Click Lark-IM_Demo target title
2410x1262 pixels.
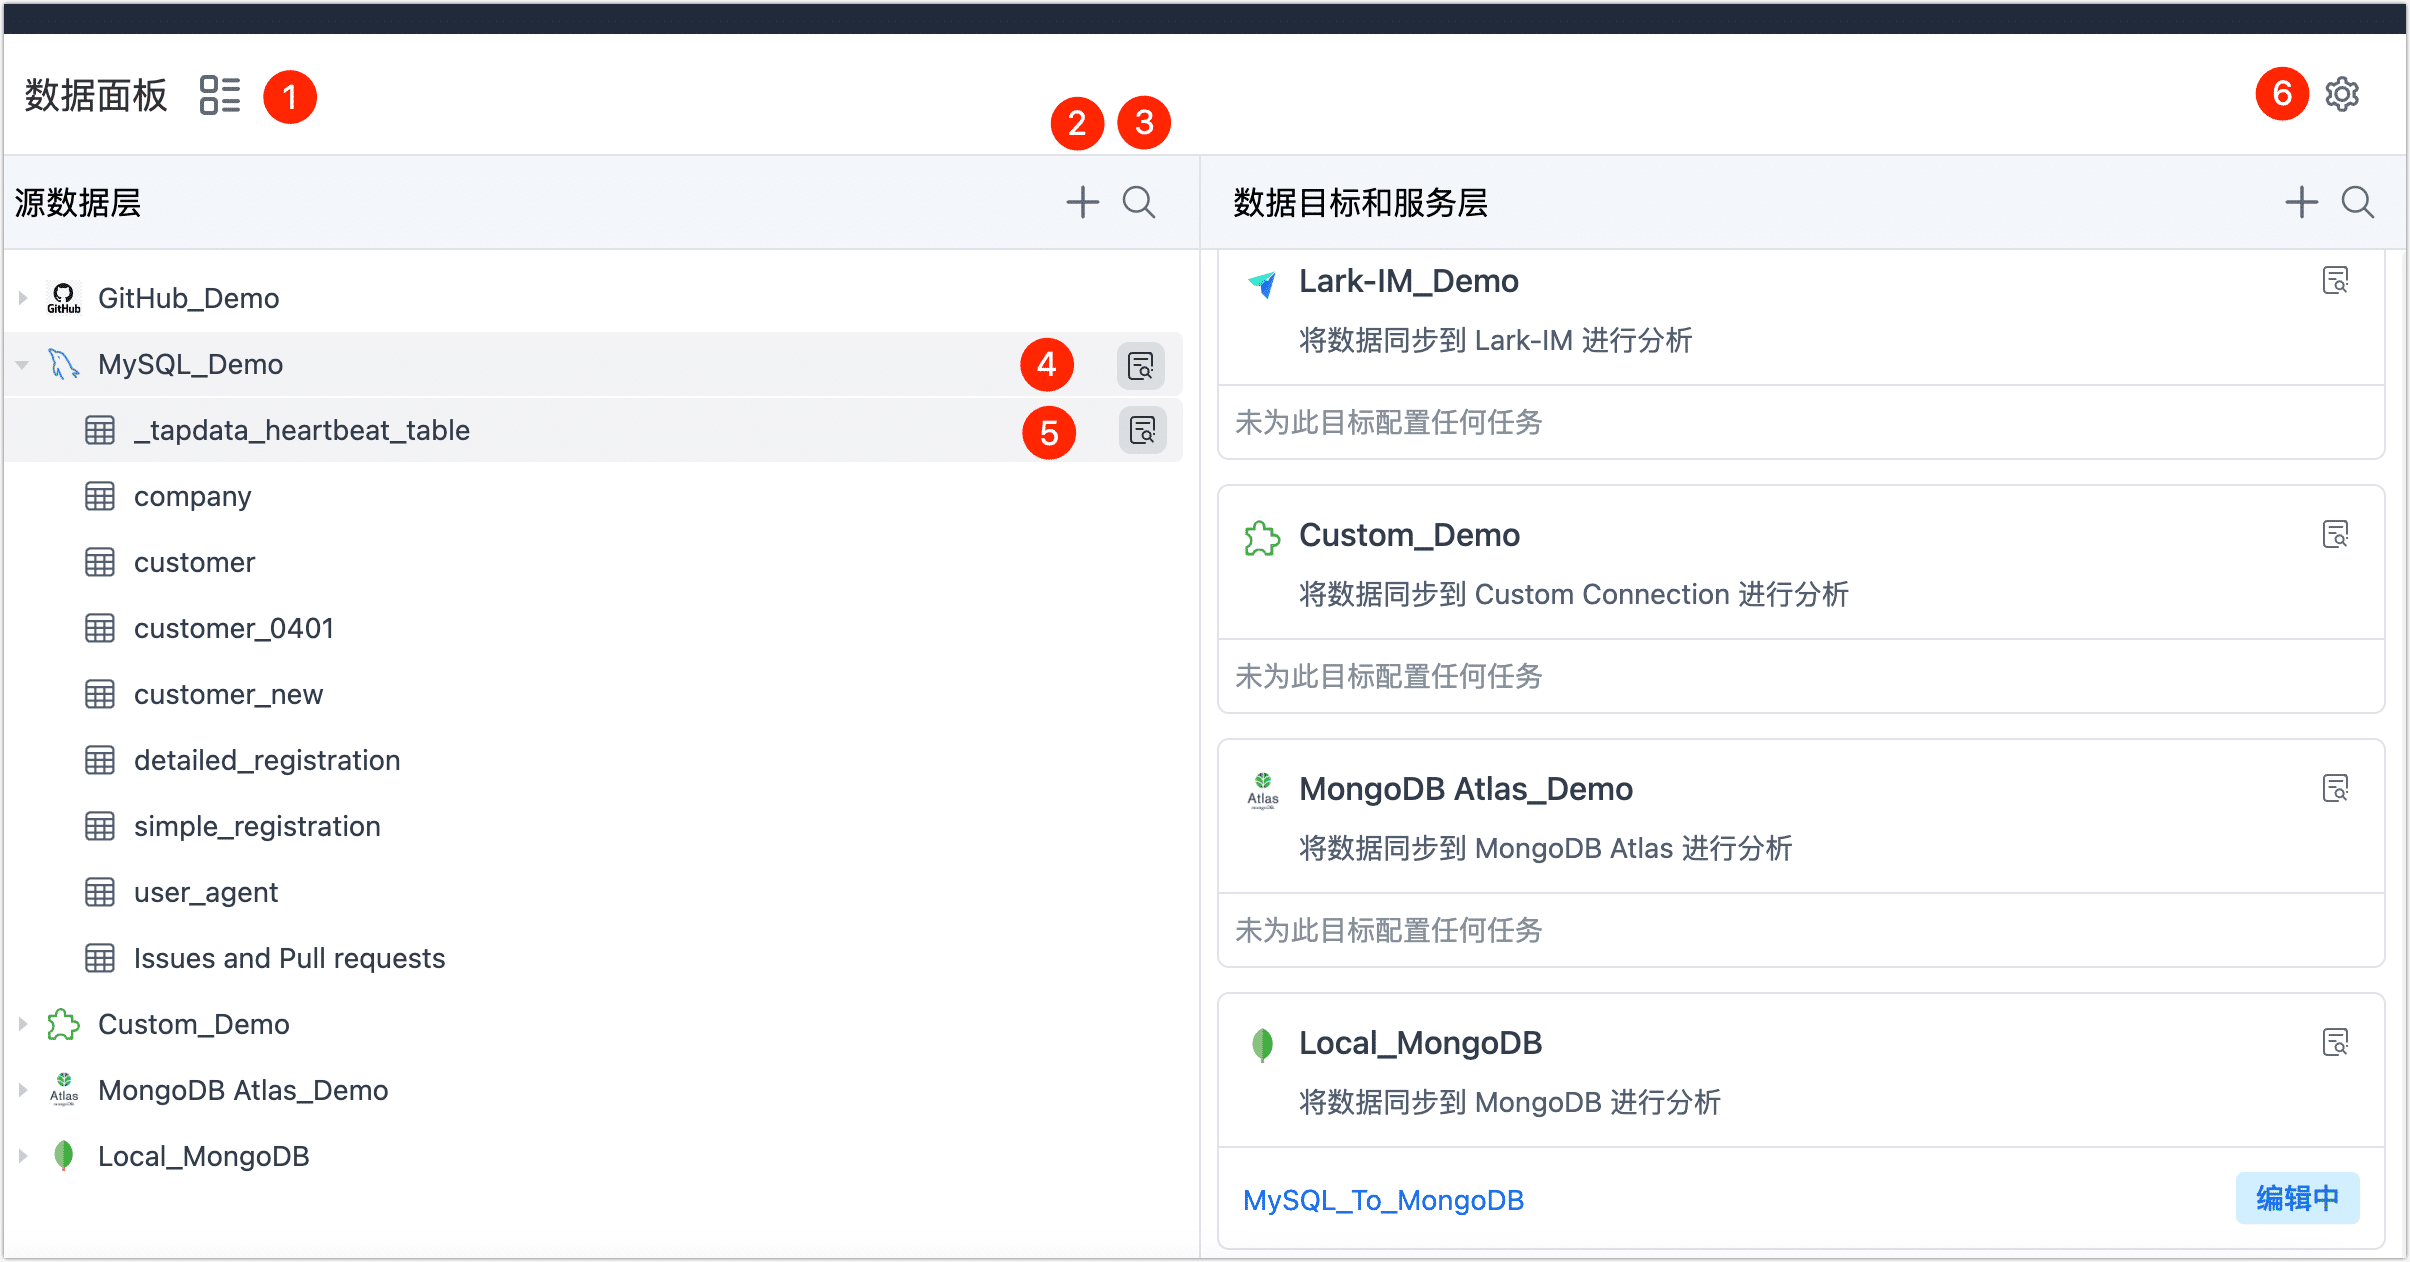pyautogui.click(x=1408, y=281)
